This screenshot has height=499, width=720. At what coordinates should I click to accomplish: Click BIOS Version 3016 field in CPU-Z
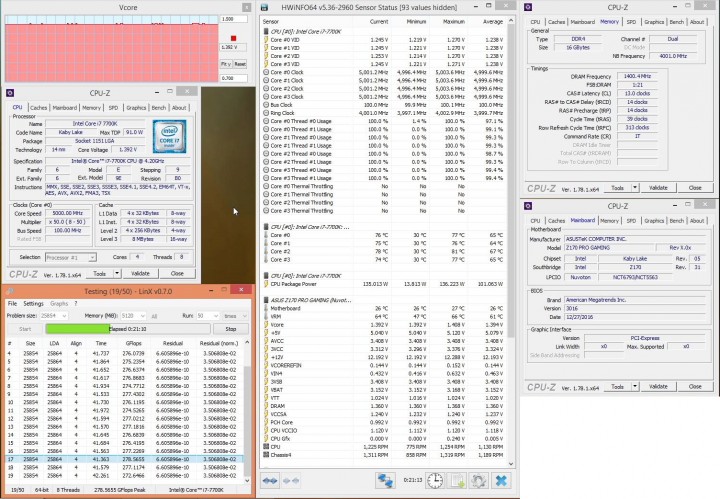tap(635, 308)
